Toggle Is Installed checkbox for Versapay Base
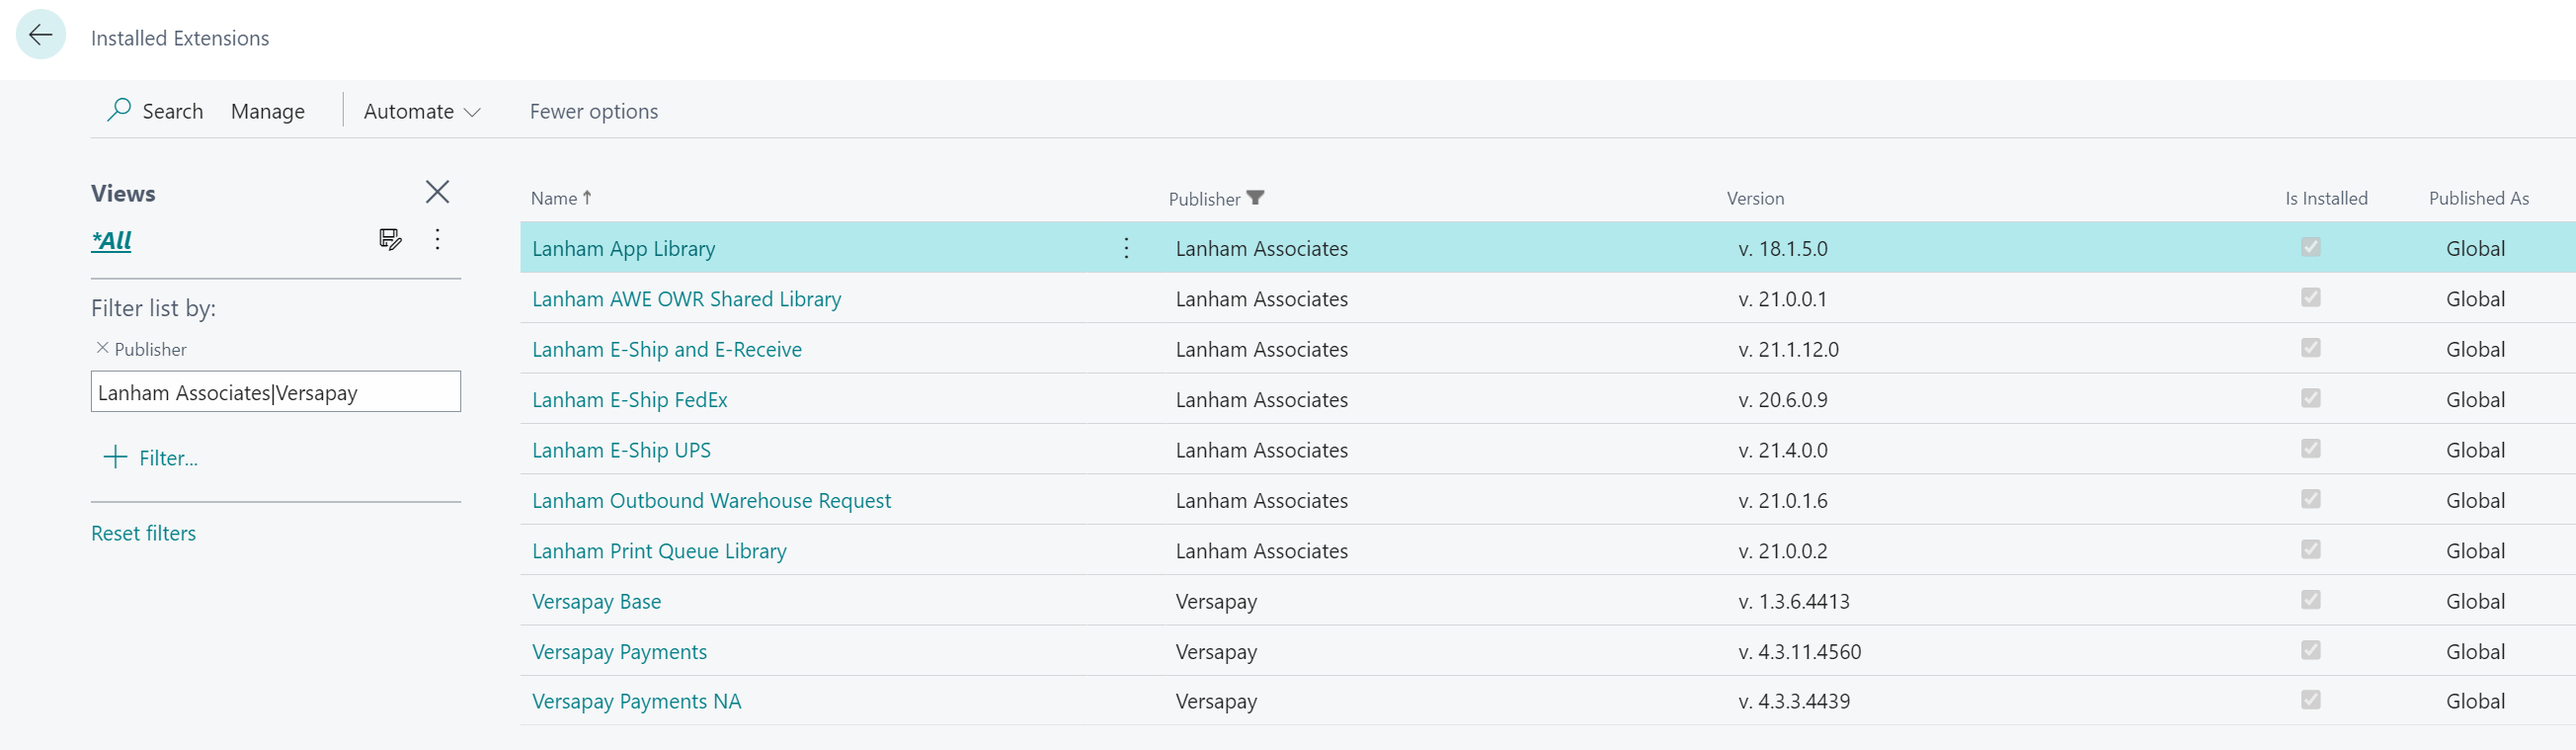Viewport: 2576px width, 750px height. (x=2310, y=600)
